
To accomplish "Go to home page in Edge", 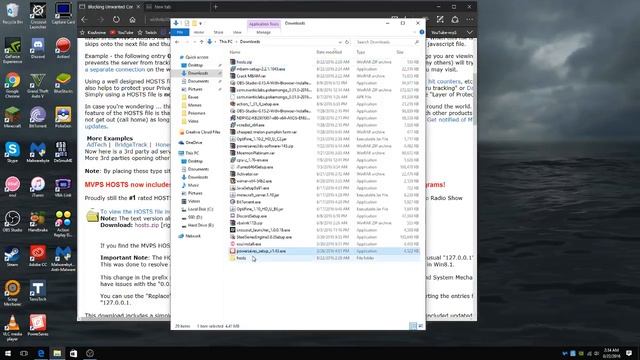I will [x=132, y=19].
